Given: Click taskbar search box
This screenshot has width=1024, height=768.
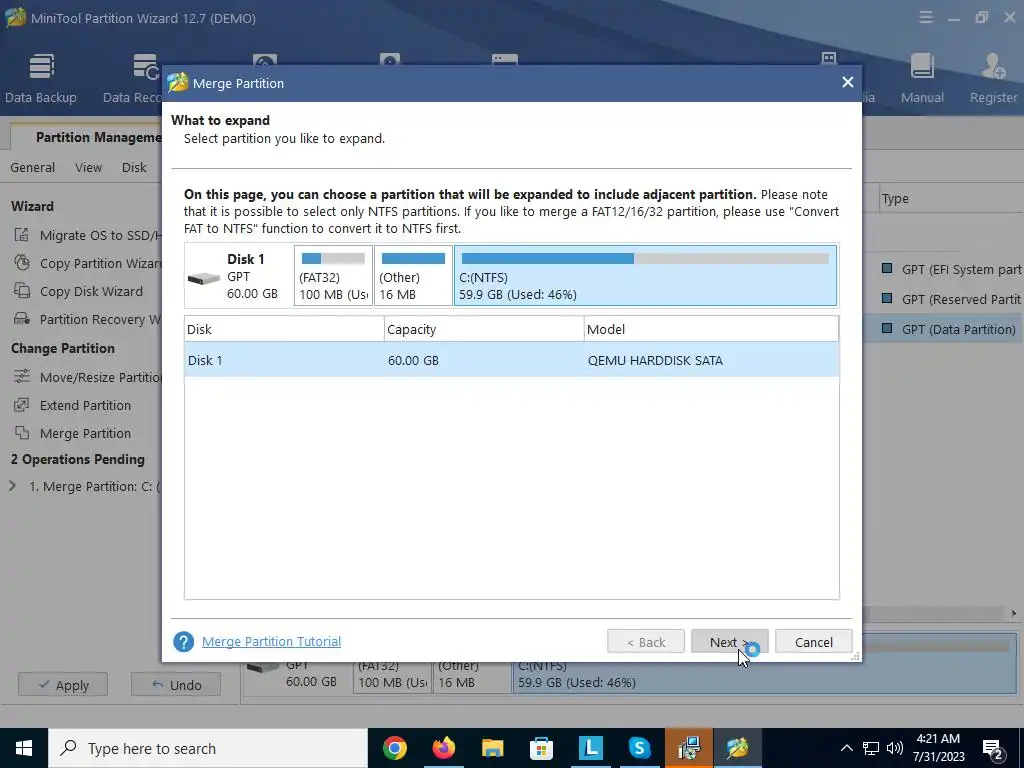Looking at the screenshot, I should tap(208, 748).
